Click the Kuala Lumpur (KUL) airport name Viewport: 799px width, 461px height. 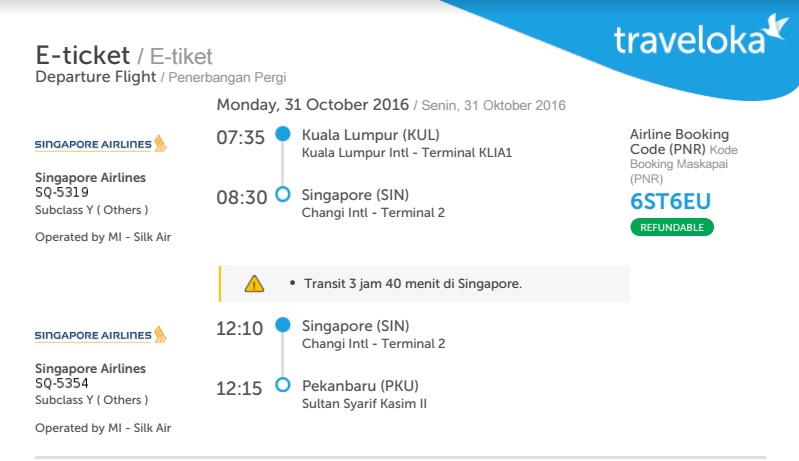pyautogui.click(x=370, y=135)
